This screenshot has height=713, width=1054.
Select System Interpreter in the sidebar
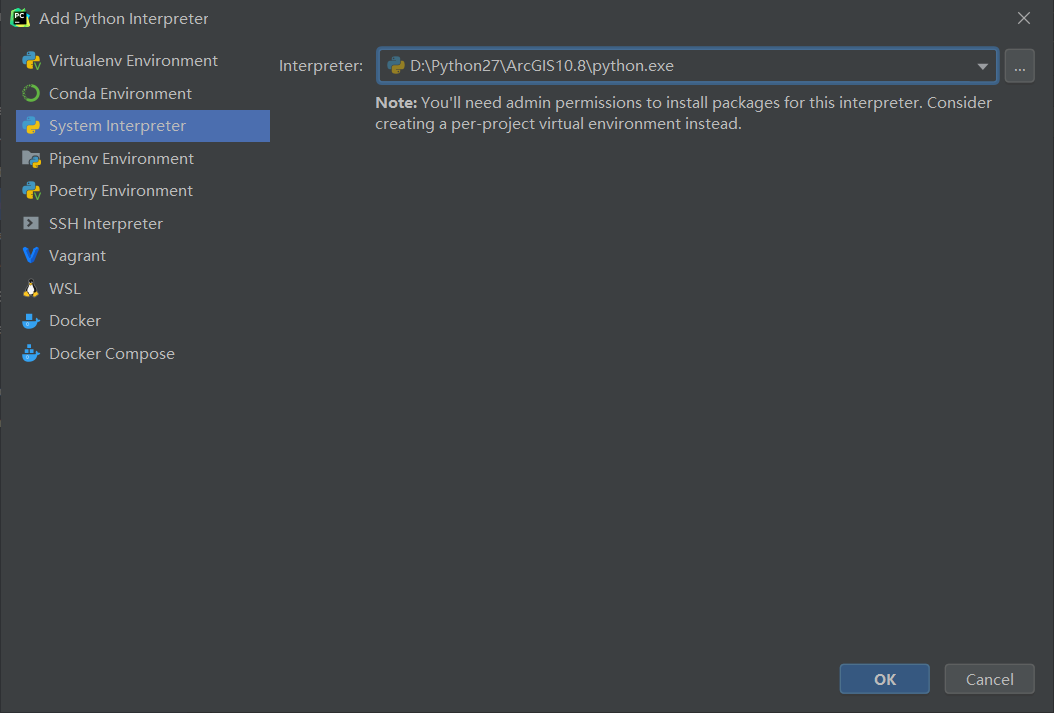click(x=117, y=126)
